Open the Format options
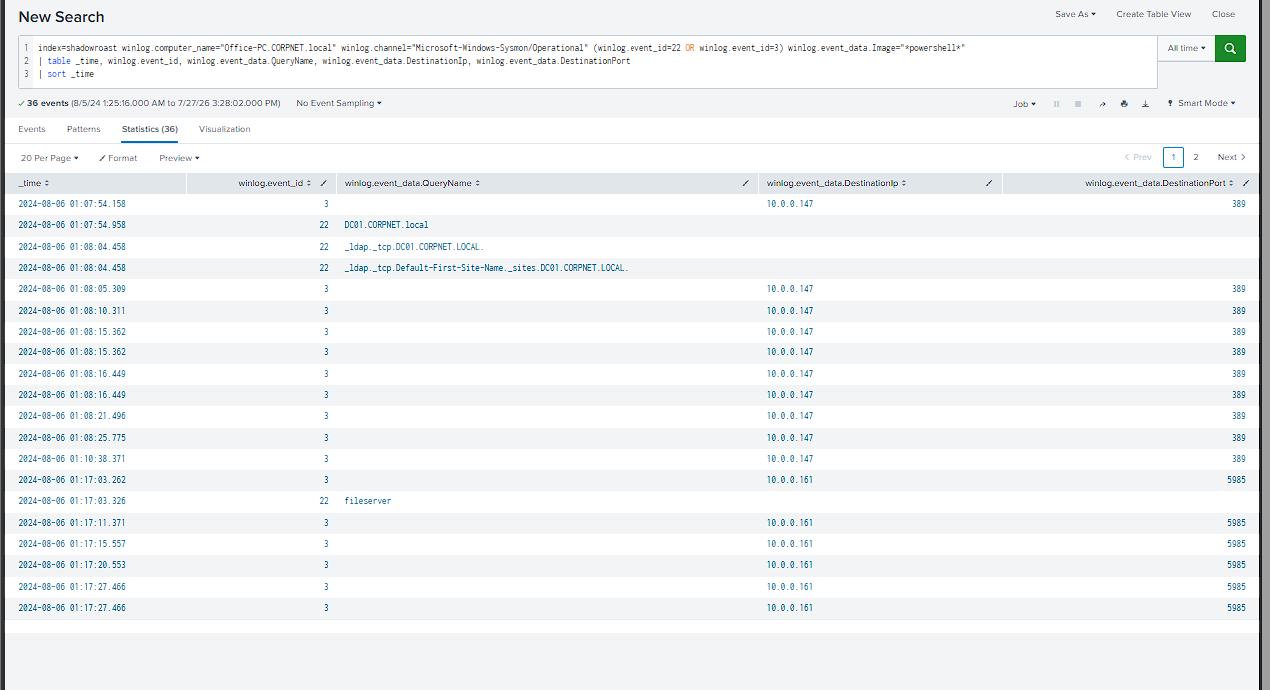The height and width of the screenshot is (690, 1270). point(118,158)
